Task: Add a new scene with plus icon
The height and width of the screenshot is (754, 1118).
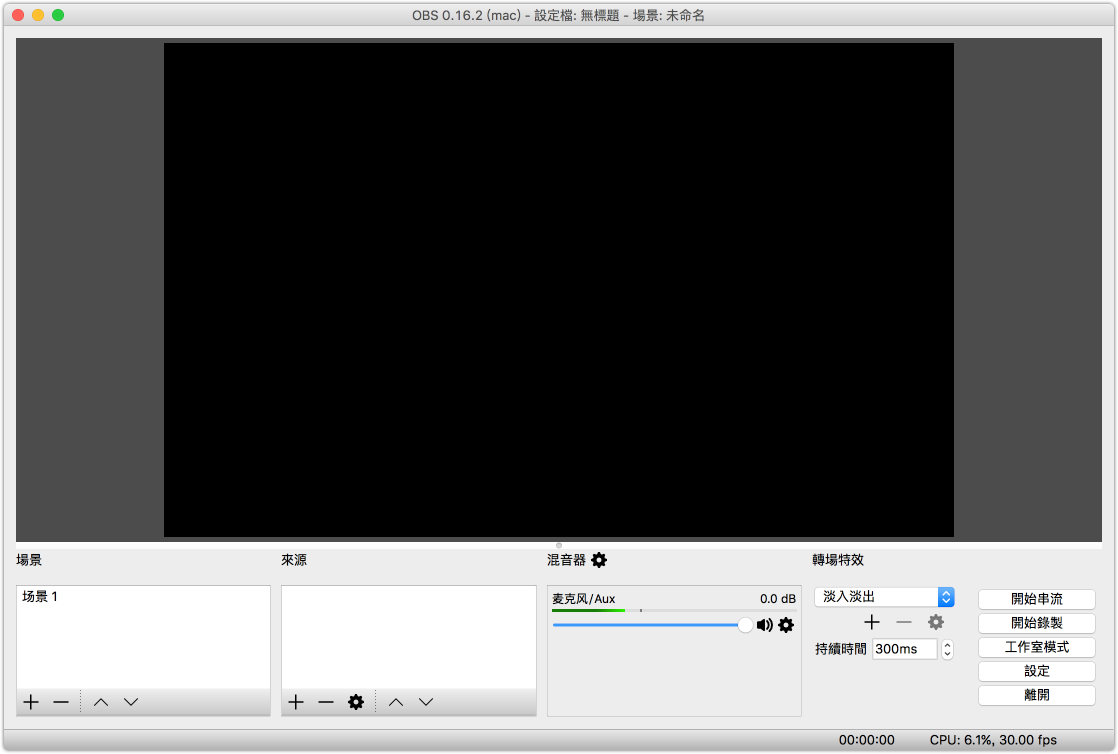Action: (x=31, y=702)
